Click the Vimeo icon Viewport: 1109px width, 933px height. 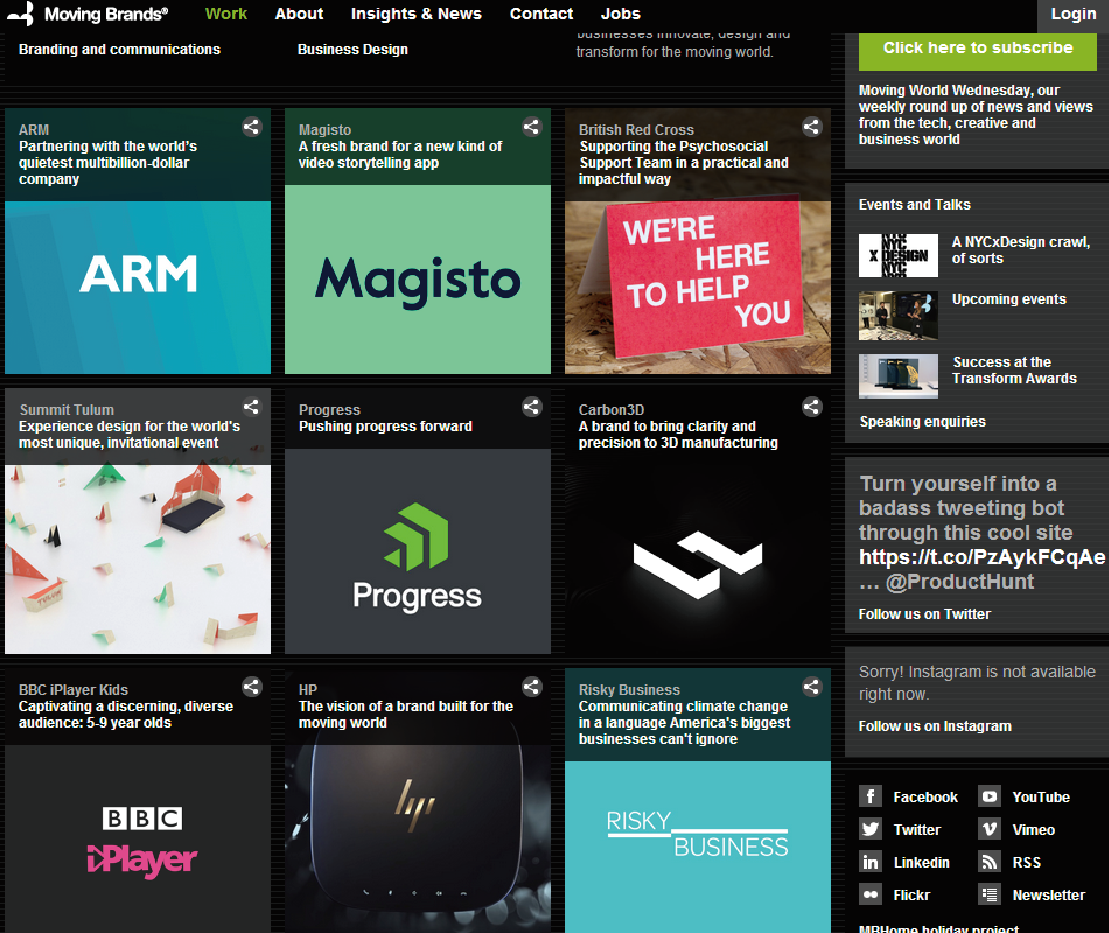[989, 829]
